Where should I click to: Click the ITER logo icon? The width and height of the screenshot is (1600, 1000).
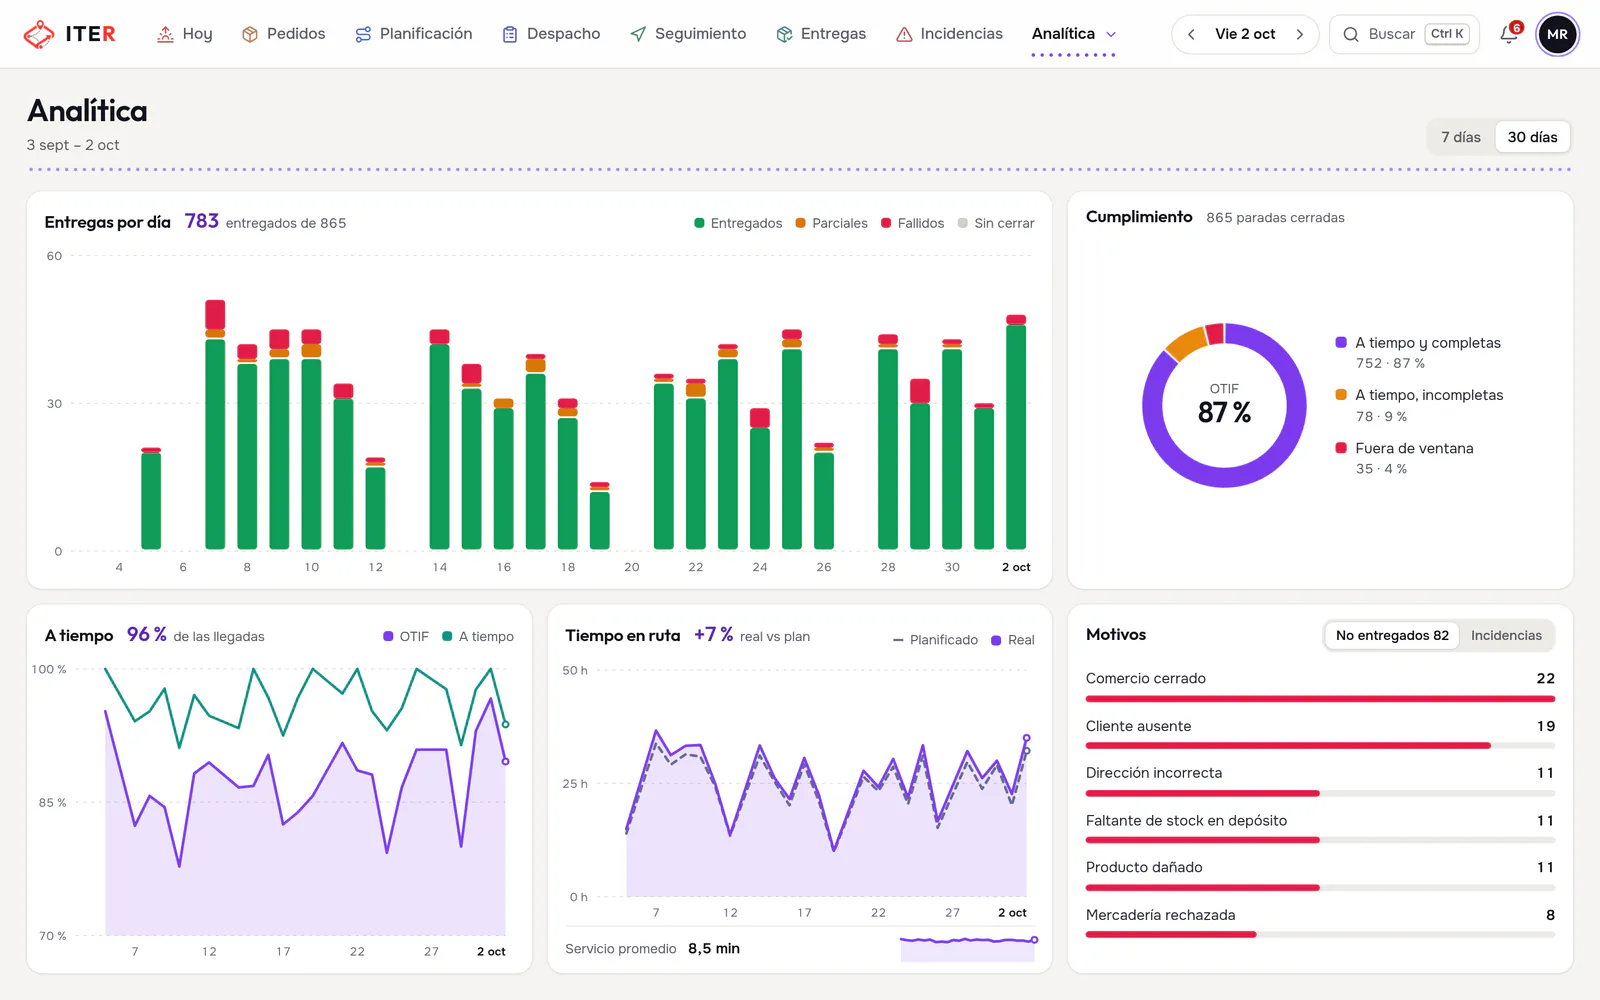click(x=39, y=34)
